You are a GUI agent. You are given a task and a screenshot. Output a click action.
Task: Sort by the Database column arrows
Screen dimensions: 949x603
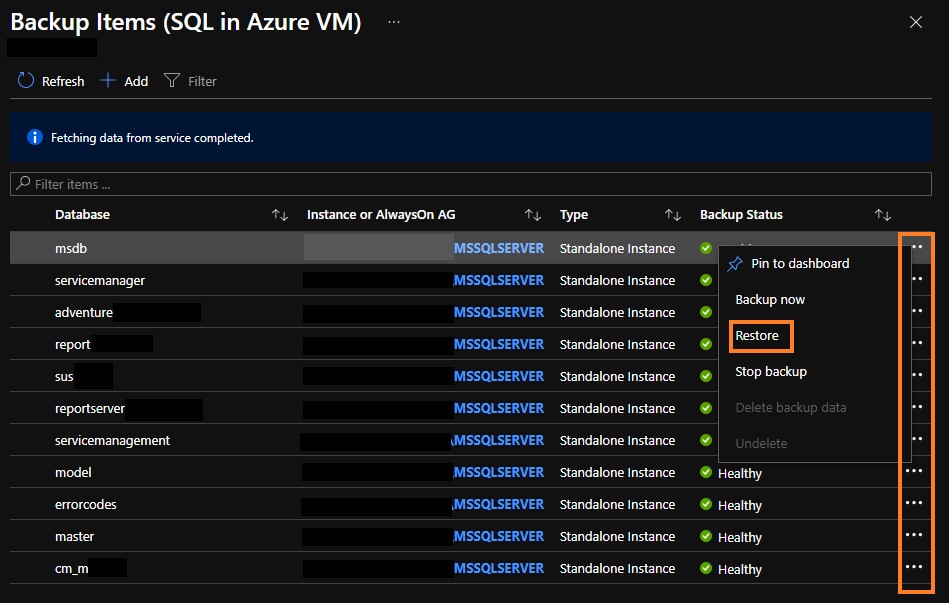click(280, 214)
